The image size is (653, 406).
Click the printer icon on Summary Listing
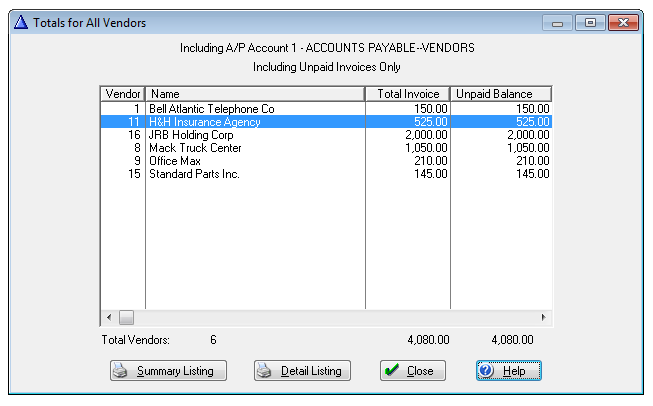pos(121,371)
